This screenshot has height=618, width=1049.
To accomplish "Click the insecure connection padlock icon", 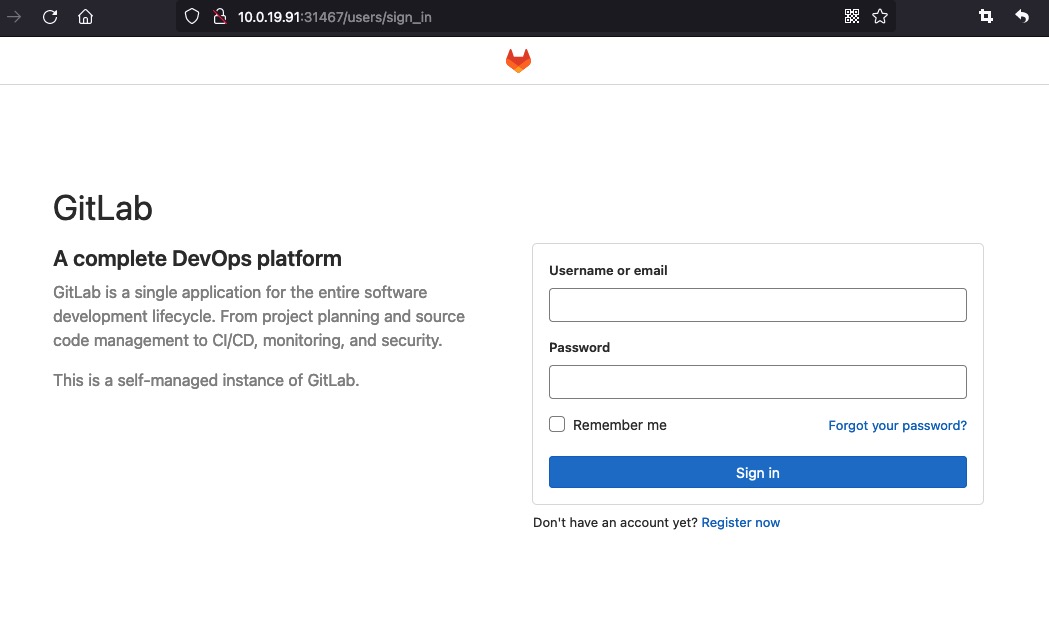I will click(219, 17).
